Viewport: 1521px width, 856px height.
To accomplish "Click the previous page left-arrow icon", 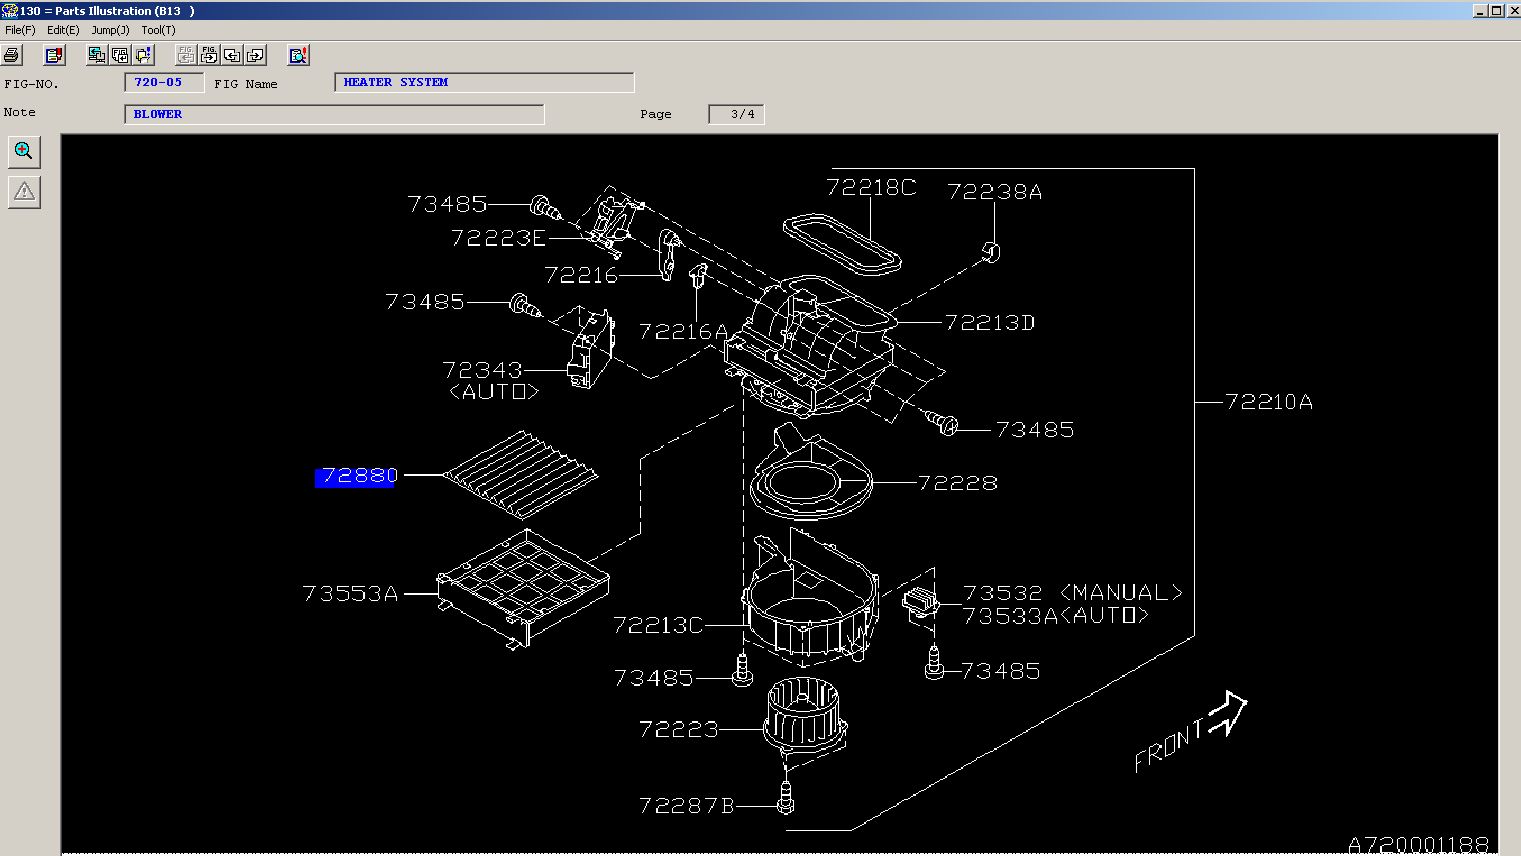I will pyautogui.click(x=232, y=55).
